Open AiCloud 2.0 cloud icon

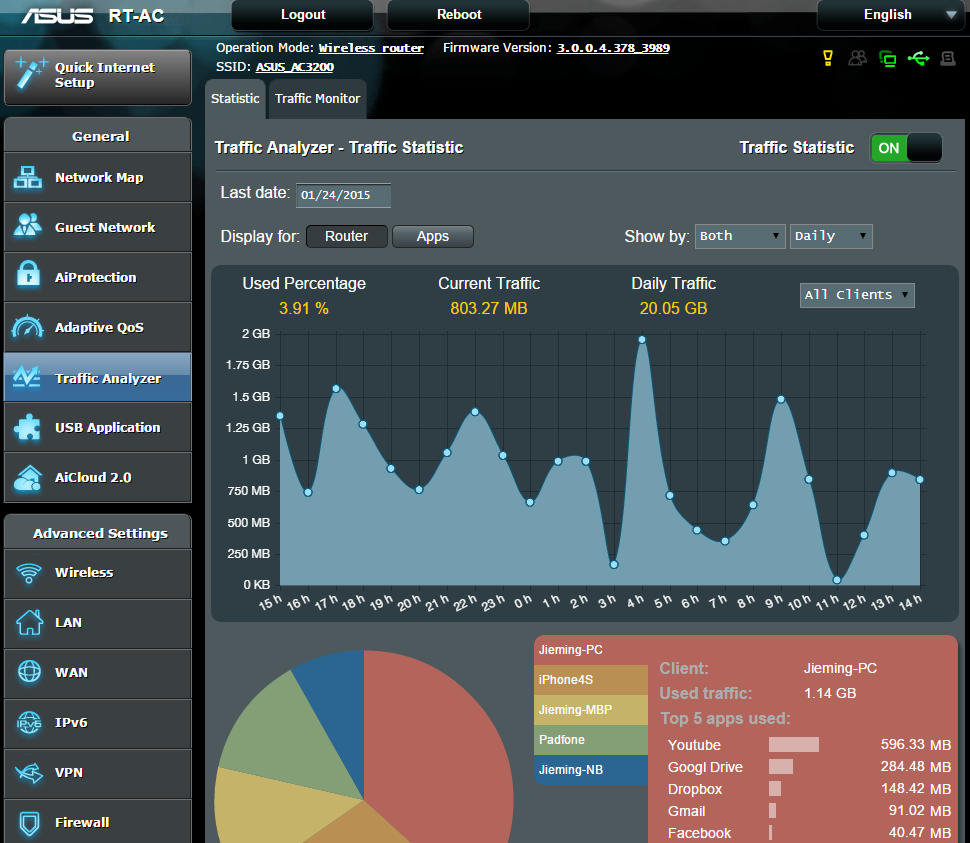pos(28,477)
